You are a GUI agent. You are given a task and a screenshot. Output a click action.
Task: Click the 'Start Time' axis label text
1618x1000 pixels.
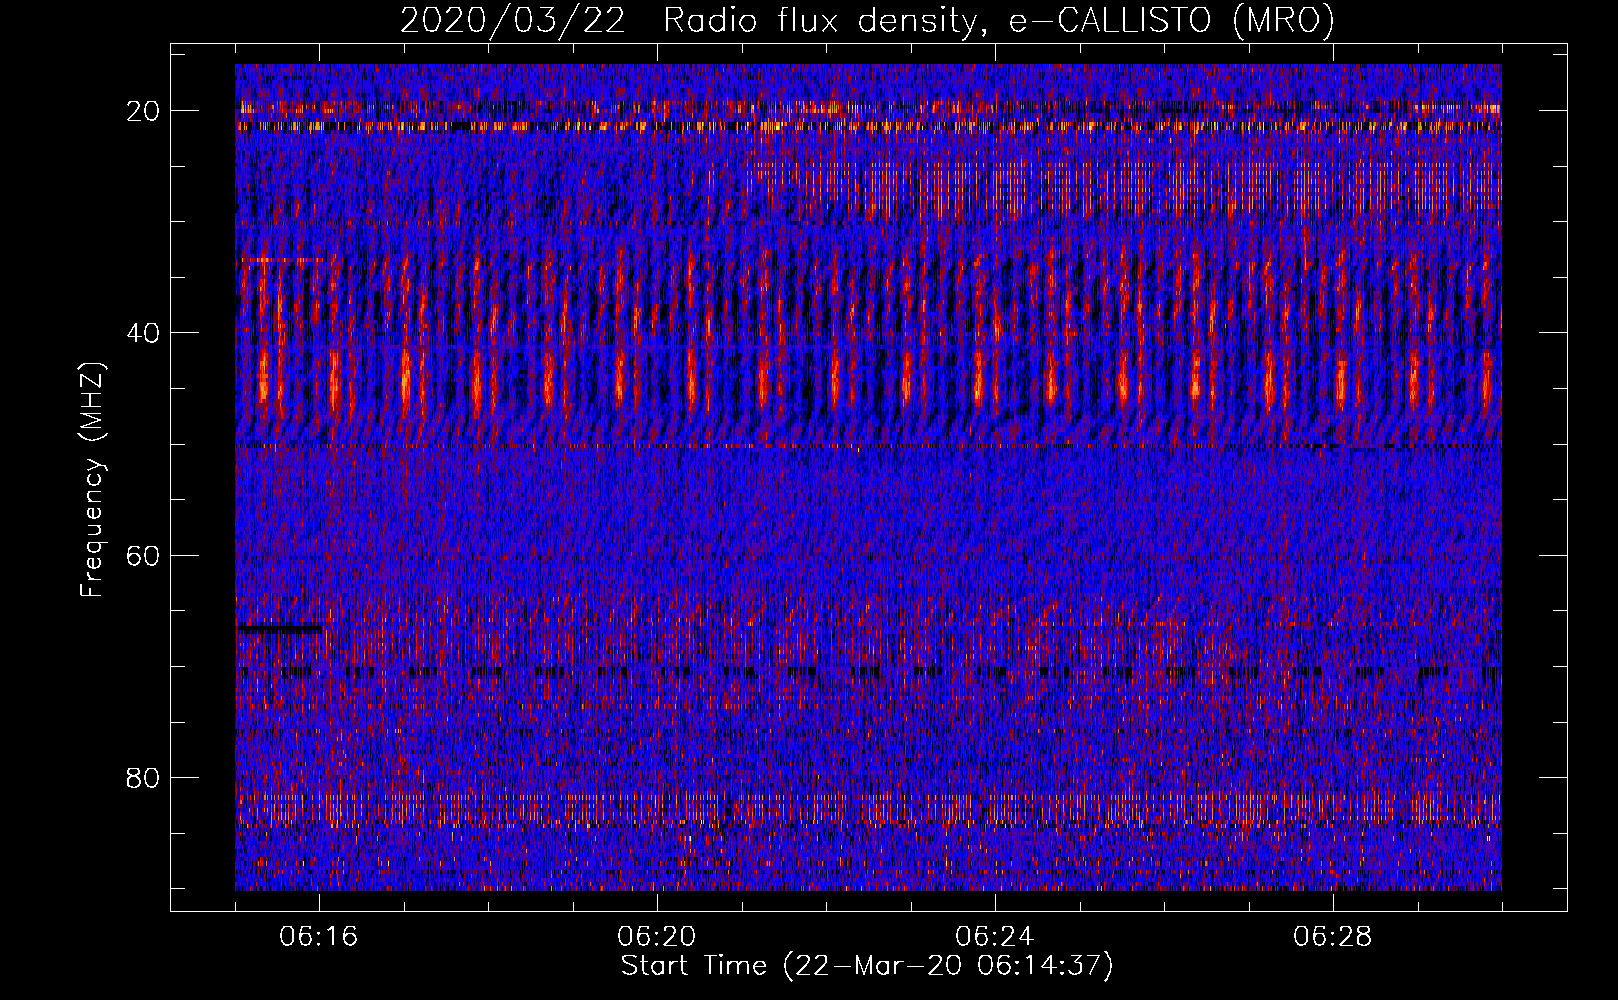click(x=694, y=966)
